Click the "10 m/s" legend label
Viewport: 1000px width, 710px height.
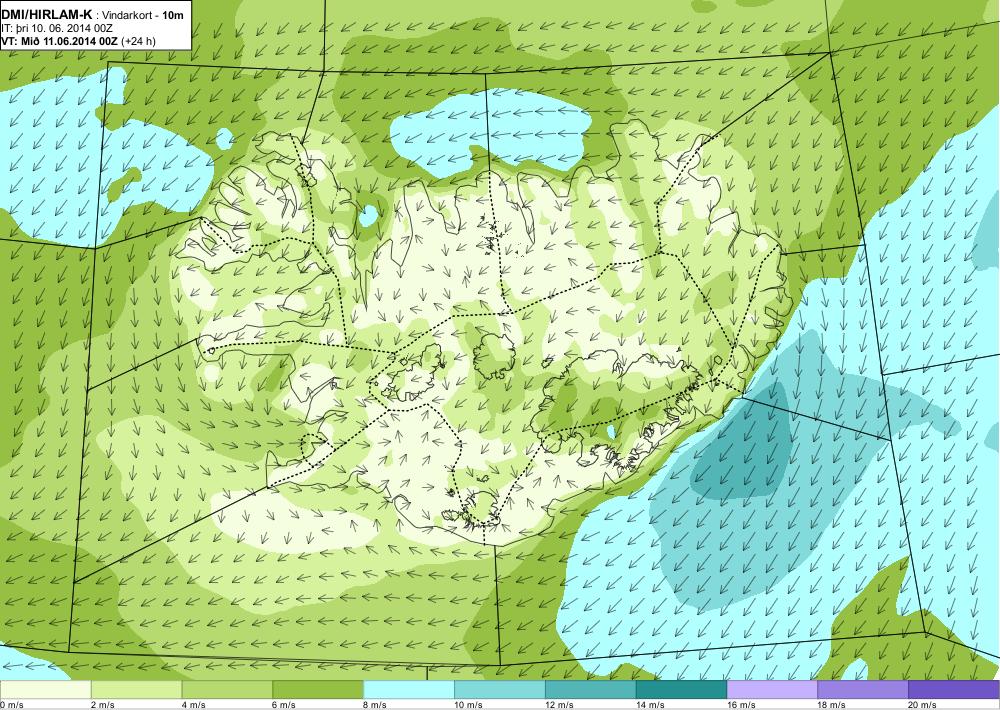click(469, 705)
